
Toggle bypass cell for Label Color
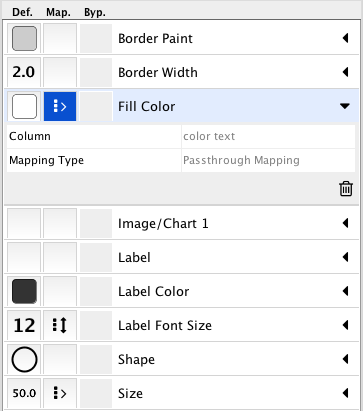96,291
